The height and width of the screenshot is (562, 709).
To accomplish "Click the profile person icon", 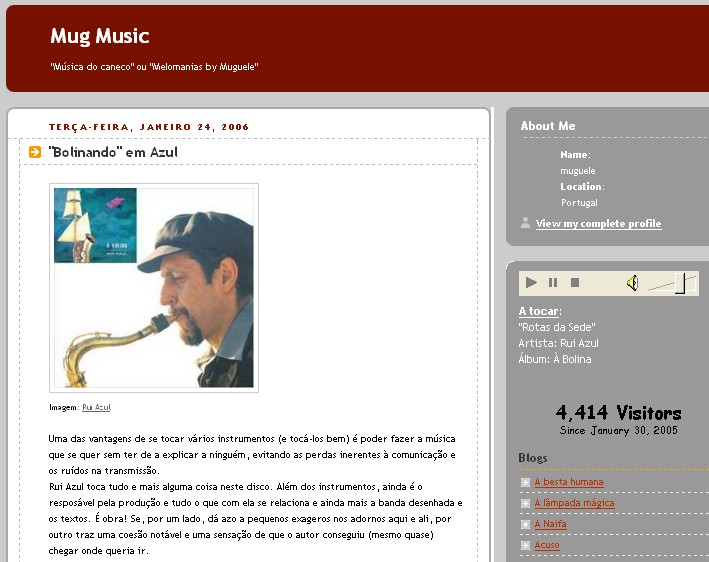I will 525,223.
